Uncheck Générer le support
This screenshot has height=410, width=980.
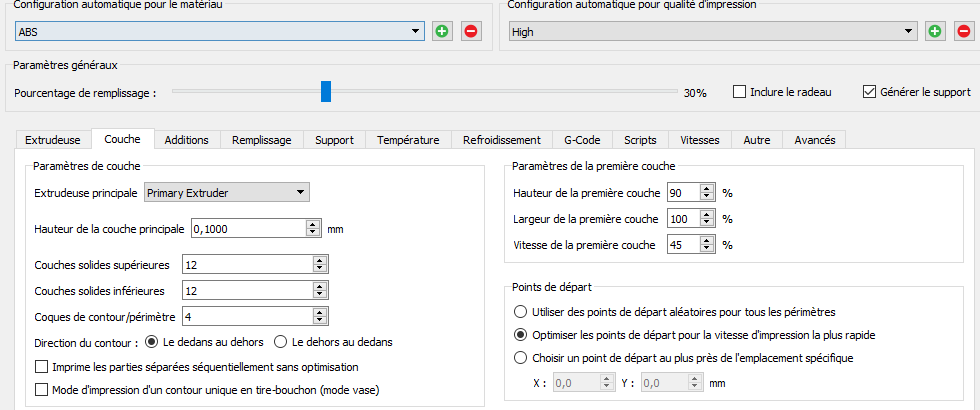click(869, 92)
